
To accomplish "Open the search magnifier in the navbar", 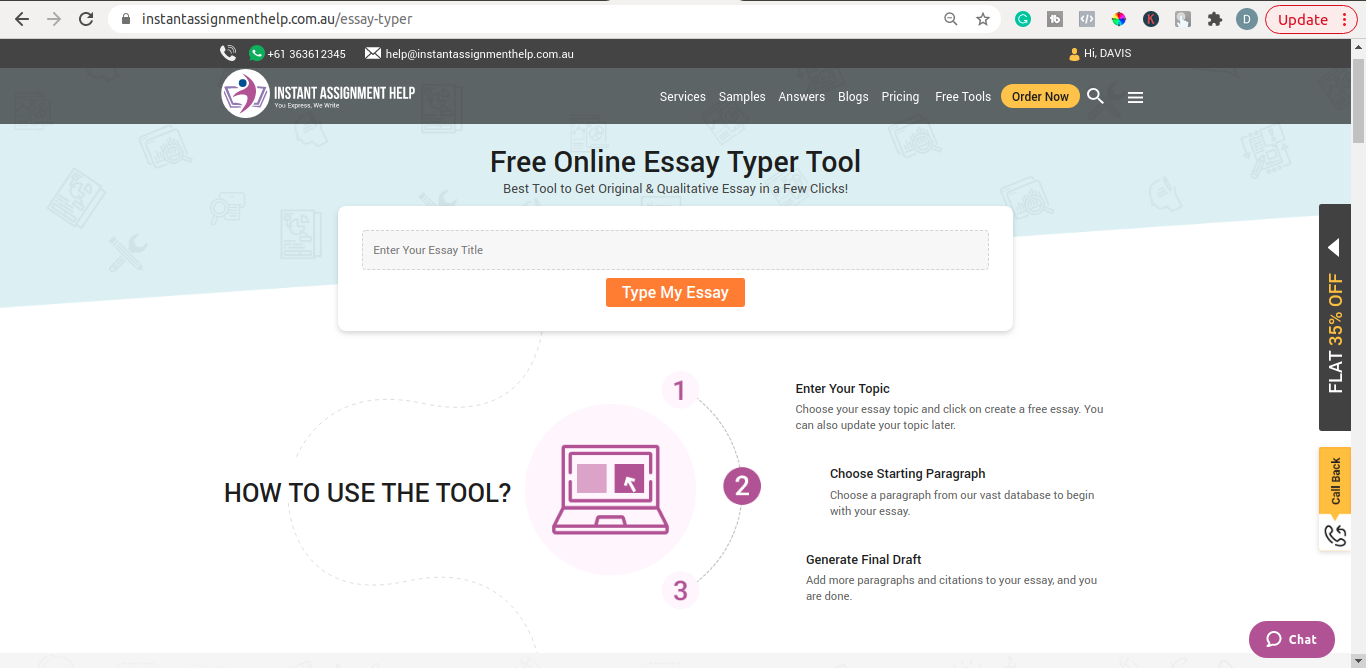I will (x=1095, y=96).
